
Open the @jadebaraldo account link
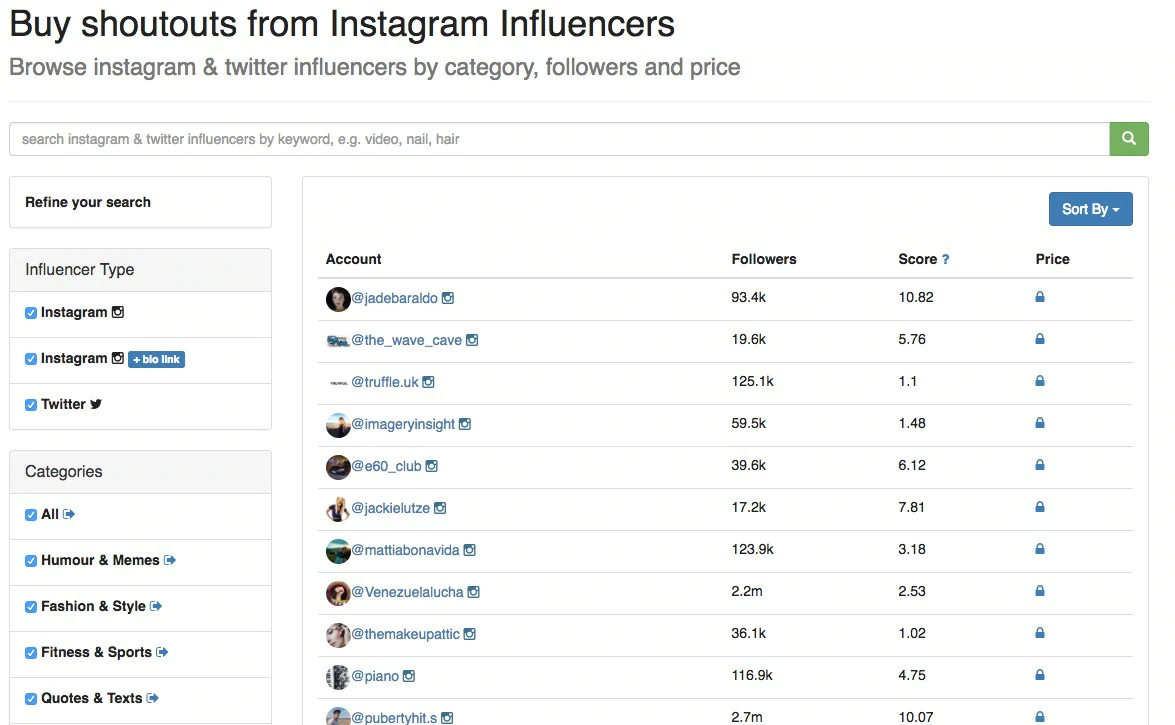click(x=394, y=298)
